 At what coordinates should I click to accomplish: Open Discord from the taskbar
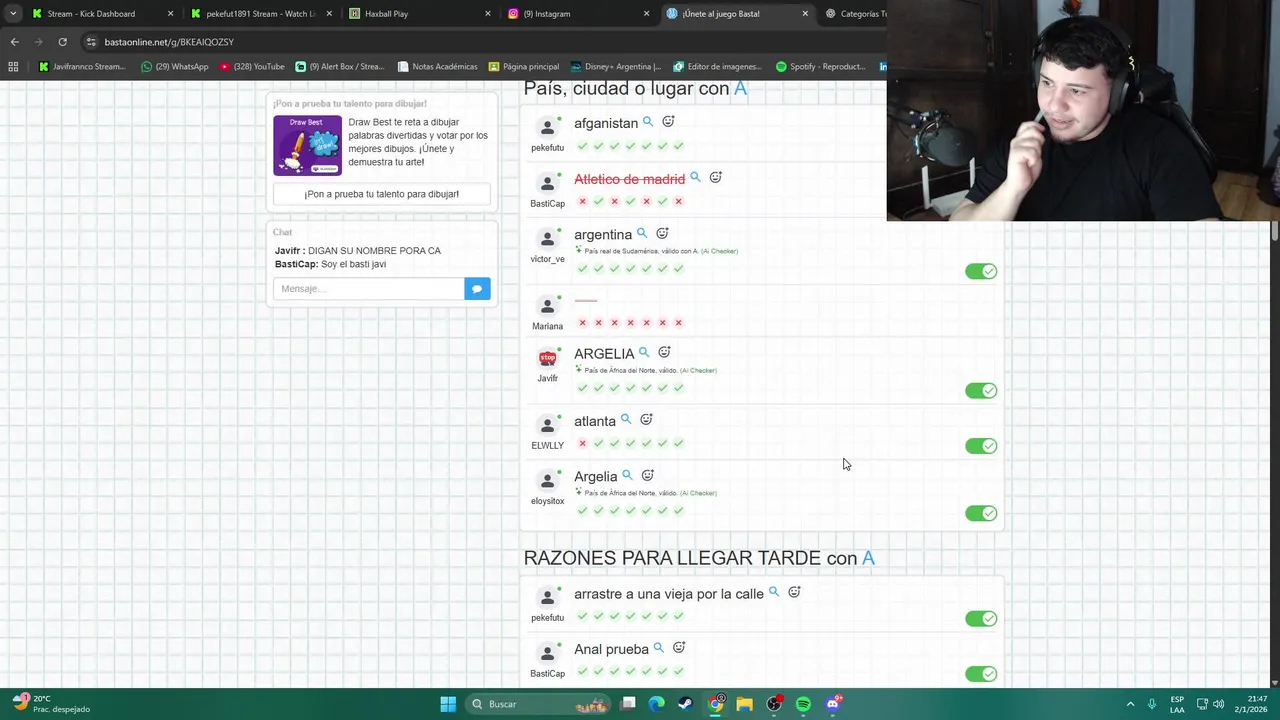833,704
